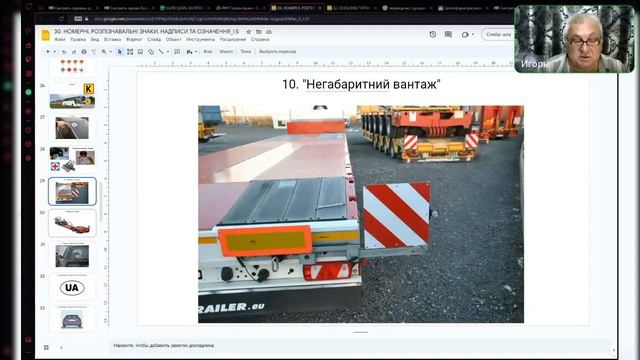Expand the new slide layout dropdown

(x=55, y=52)
